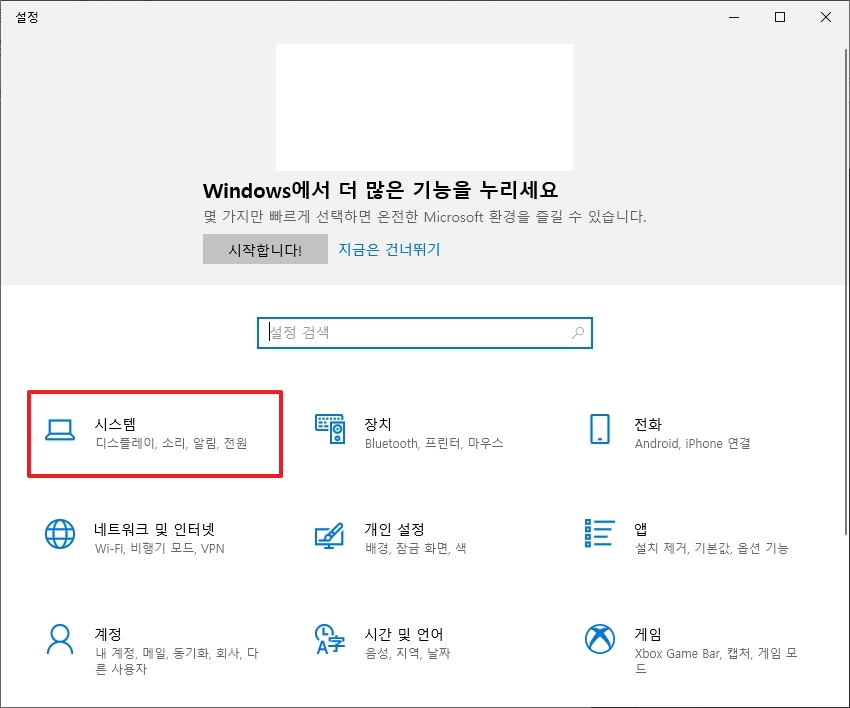Click 음성, 지역, 날짜 description

[x=407, y=653]
